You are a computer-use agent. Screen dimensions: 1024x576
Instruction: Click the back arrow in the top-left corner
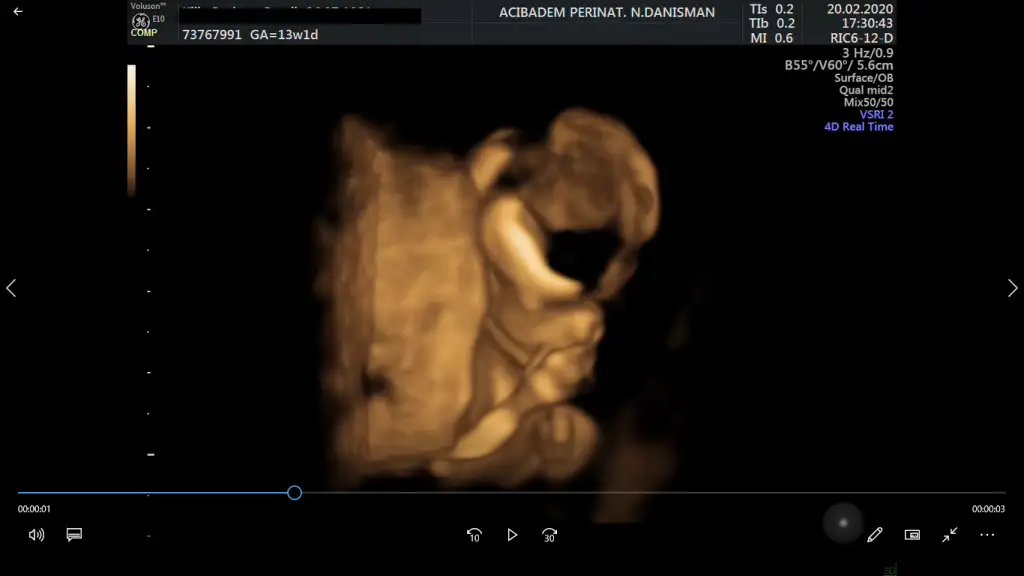pyautogui.click(x=17, y=12)
